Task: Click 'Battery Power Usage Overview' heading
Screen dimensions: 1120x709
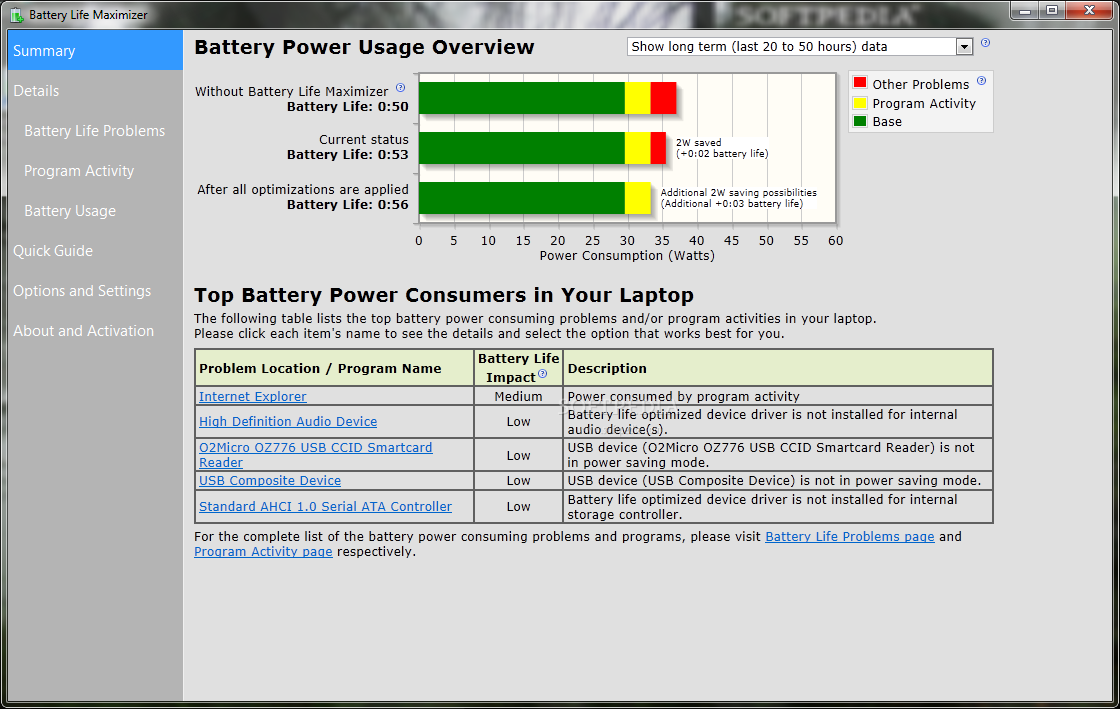Action: tap(364, 47)
